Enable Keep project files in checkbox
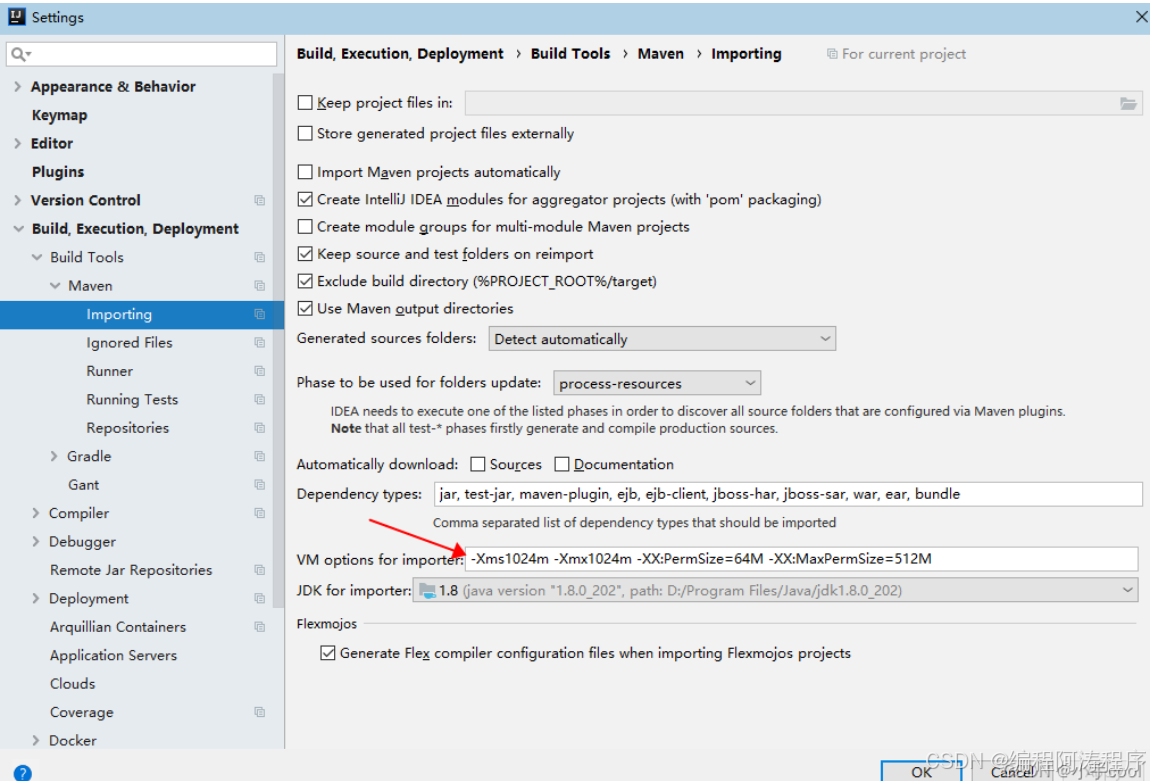 pos(305,103)
